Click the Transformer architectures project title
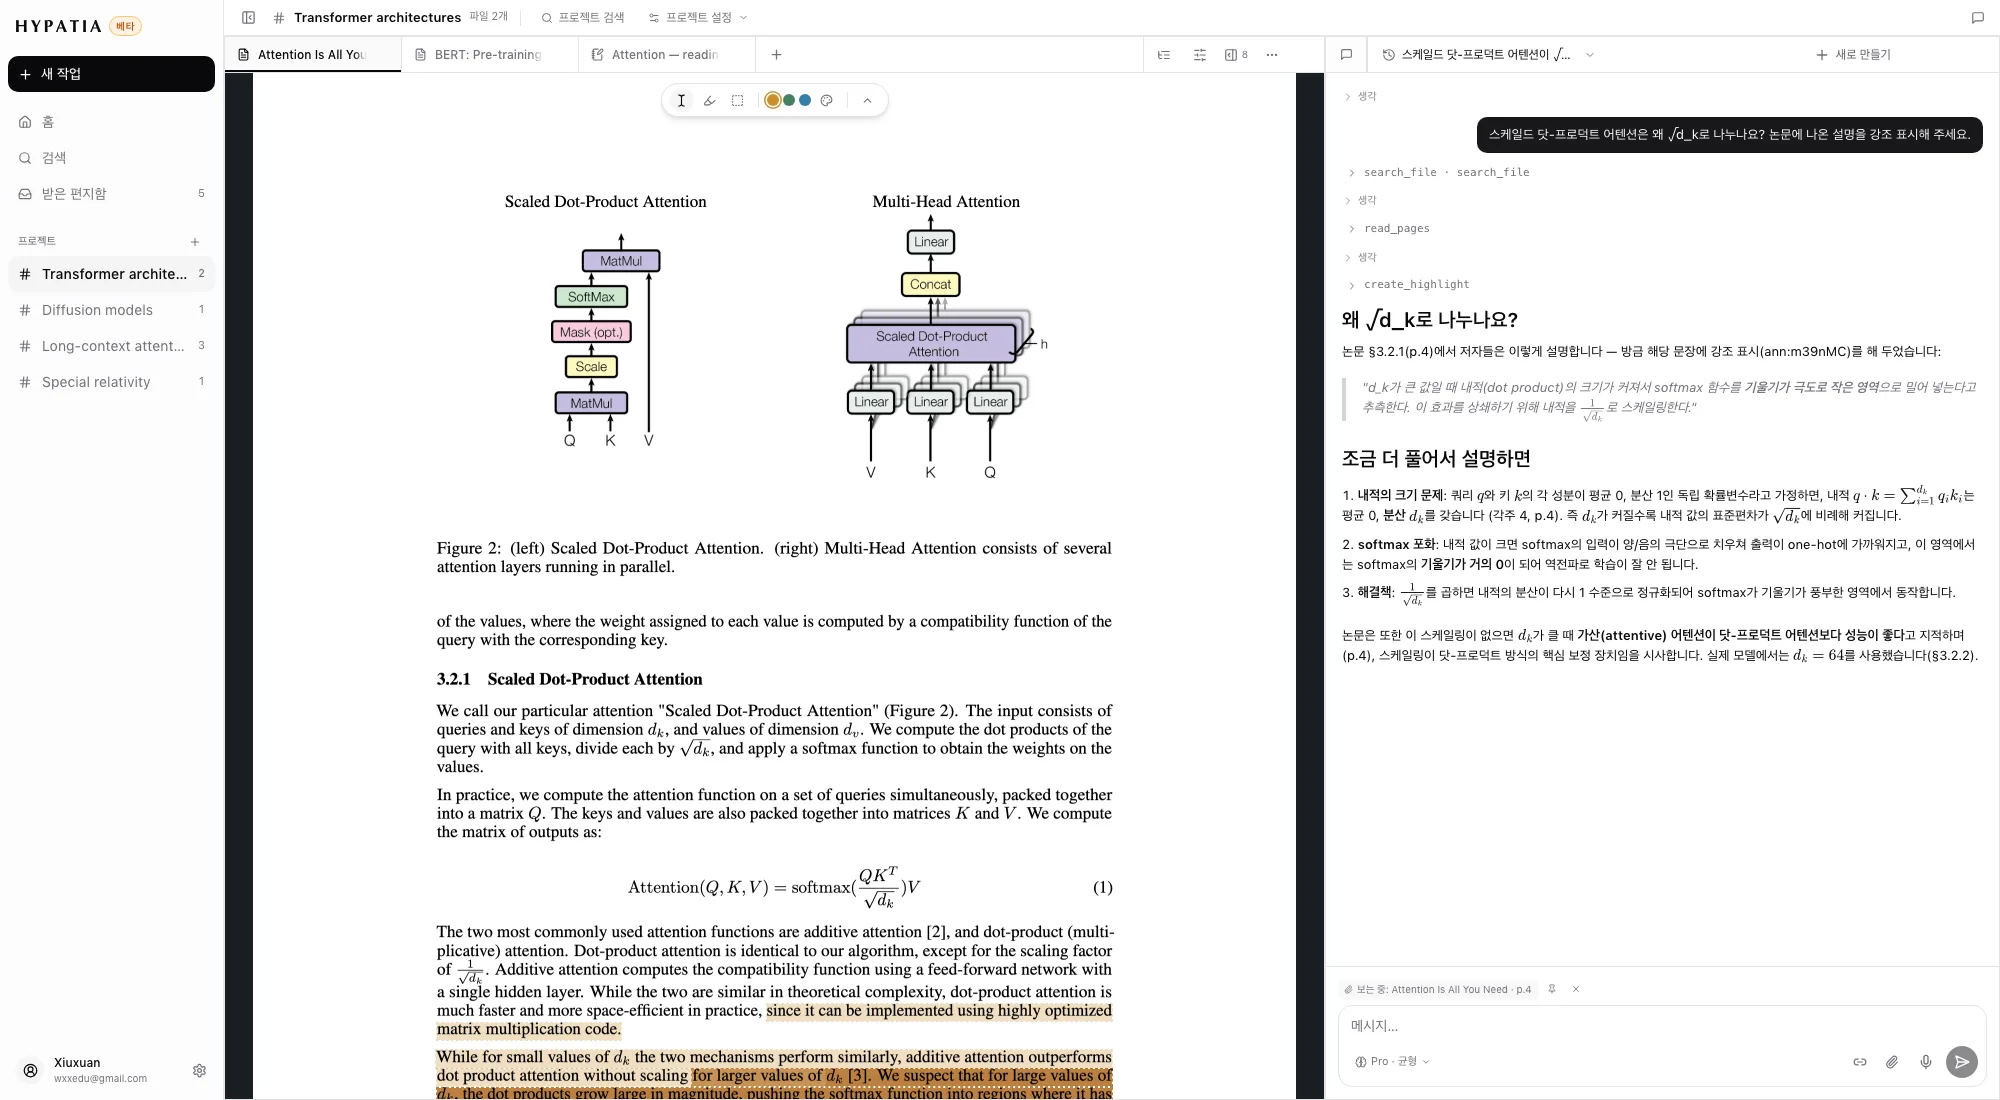 pos(377,18)
